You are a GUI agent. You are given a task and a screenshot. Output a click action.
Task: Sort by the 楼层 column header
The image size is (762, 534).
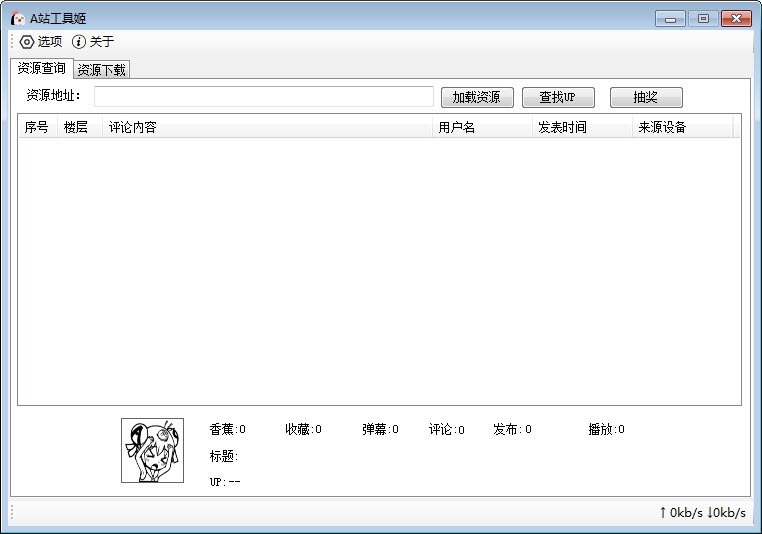[80, 127]
